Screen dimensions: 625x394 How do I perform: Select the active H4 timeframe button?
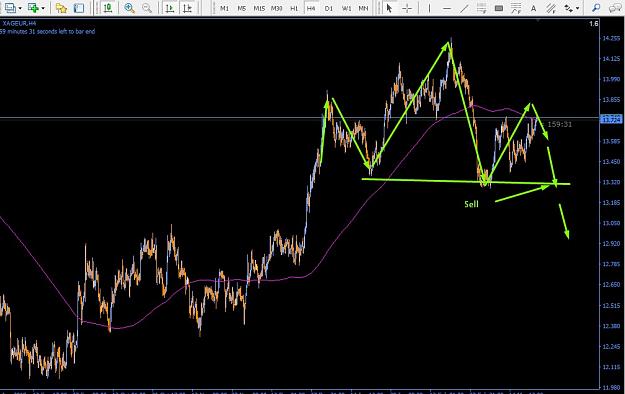[311, 8]
